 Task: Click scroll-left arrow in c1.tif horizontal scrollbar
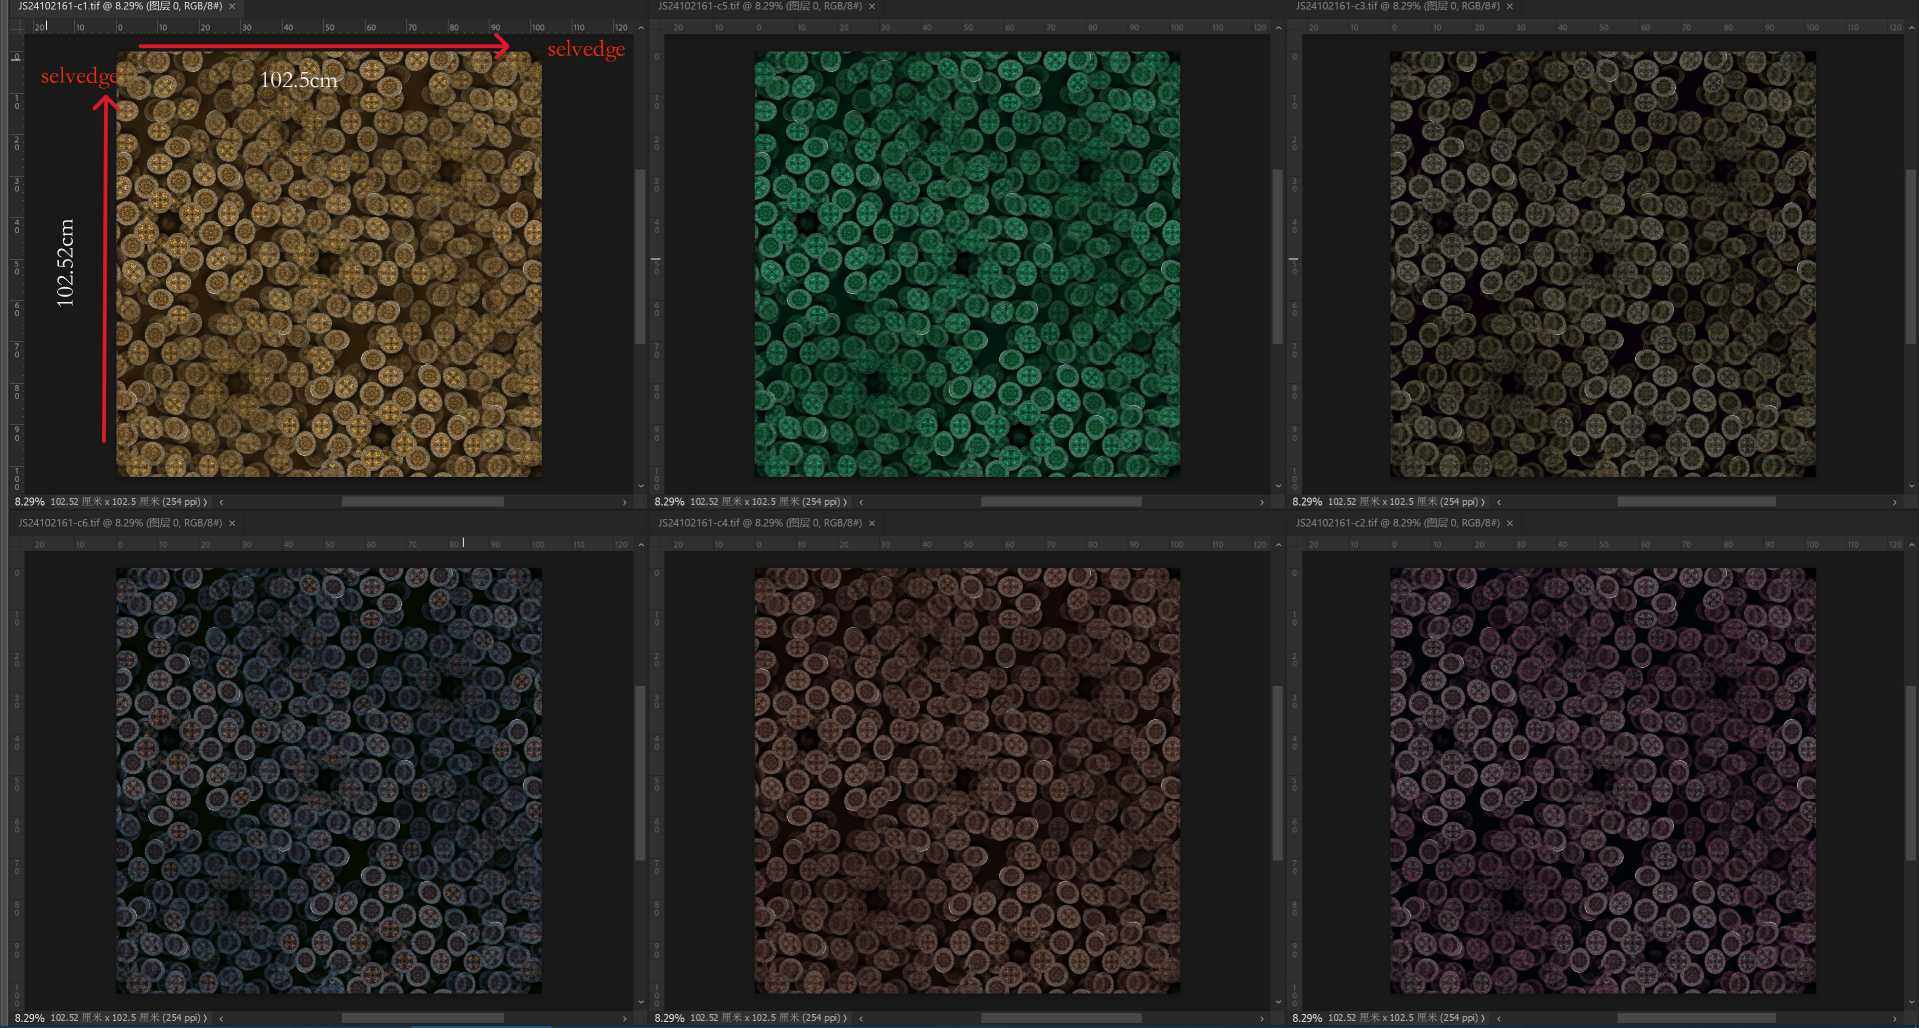click(221, 502)
